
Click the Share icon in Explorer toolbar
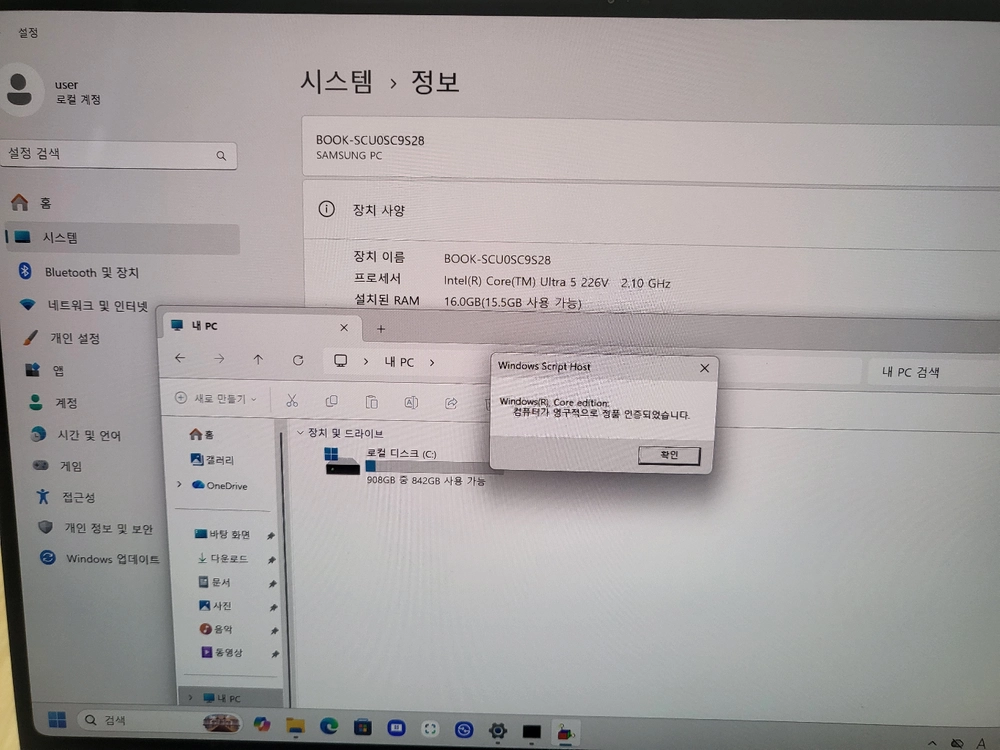451,403
